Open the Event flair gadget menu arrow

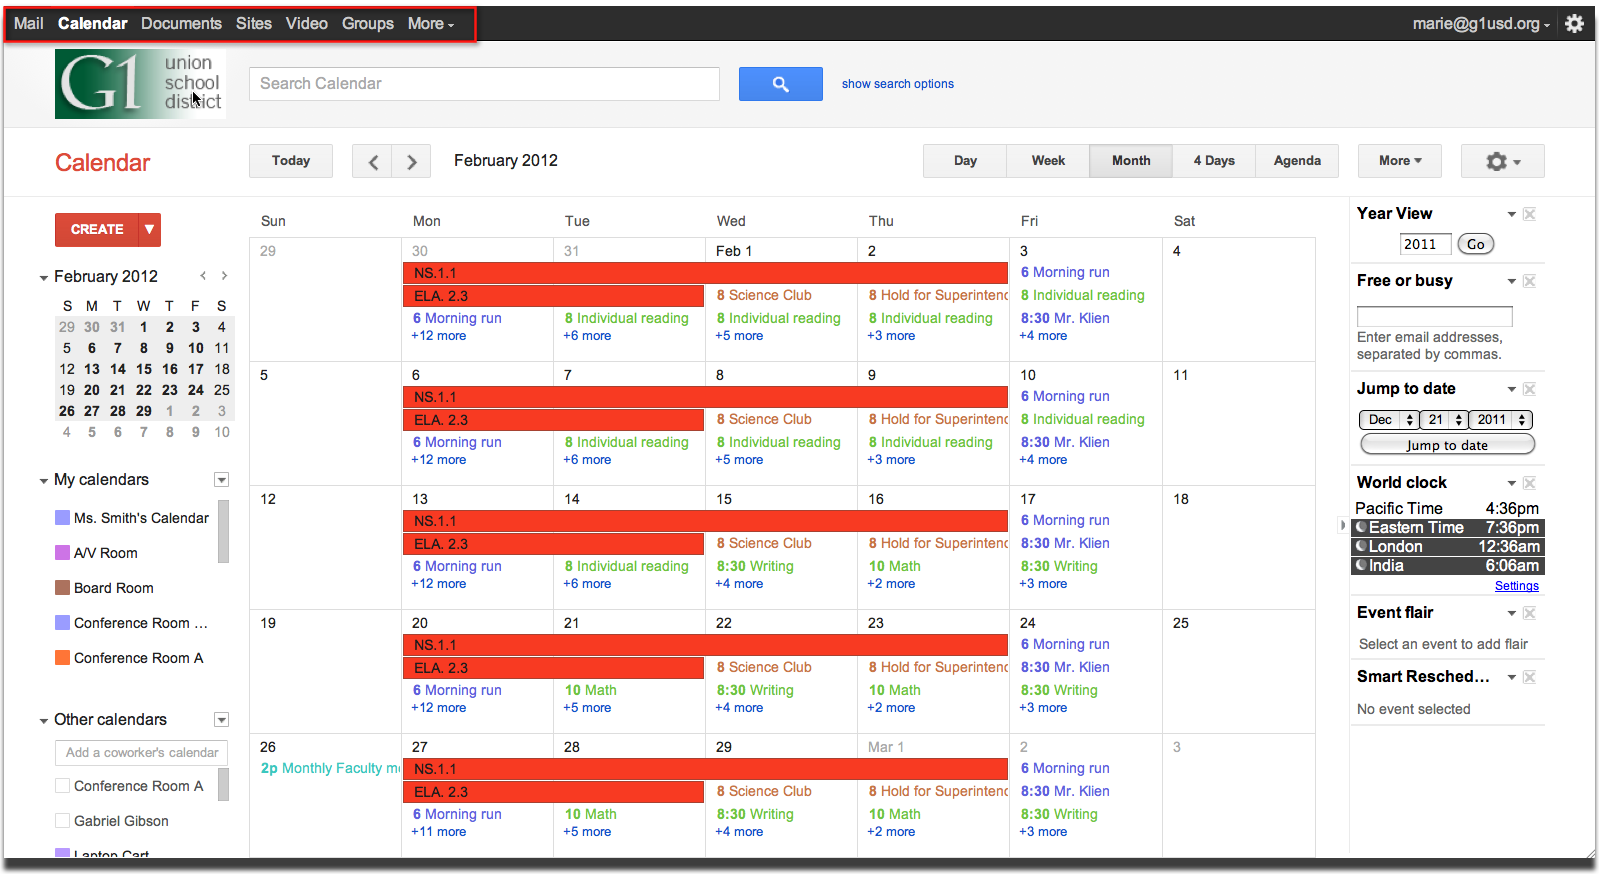click(1511, 613)
